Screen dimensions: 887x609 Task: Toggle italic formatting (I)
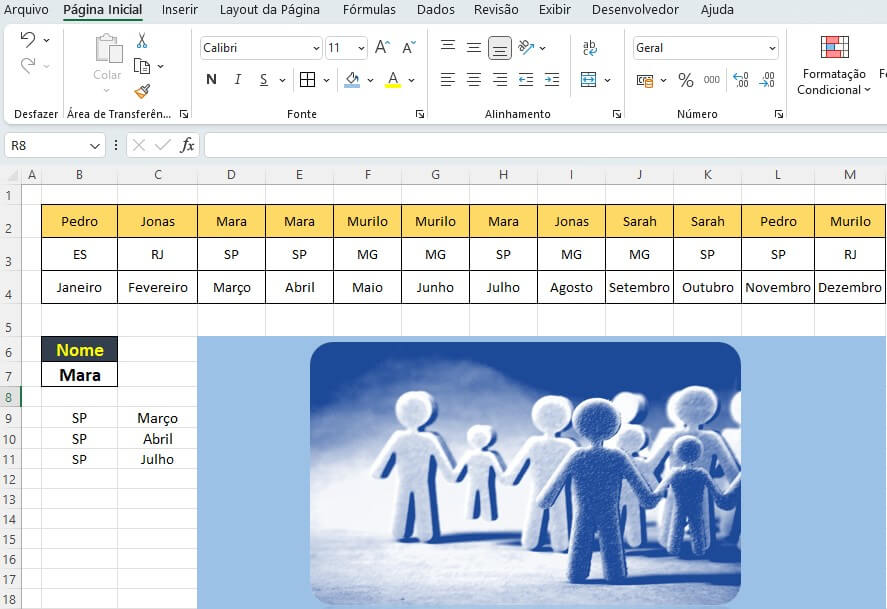coord(238,80)
